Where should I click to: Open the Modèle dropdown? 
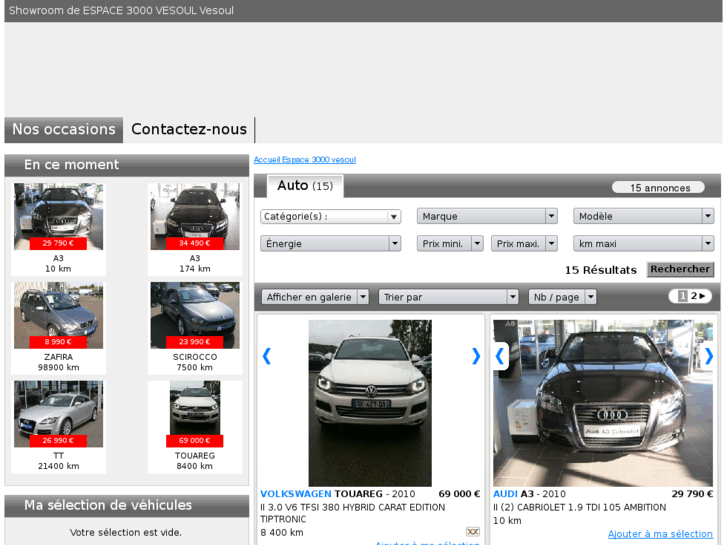(643, 216)
